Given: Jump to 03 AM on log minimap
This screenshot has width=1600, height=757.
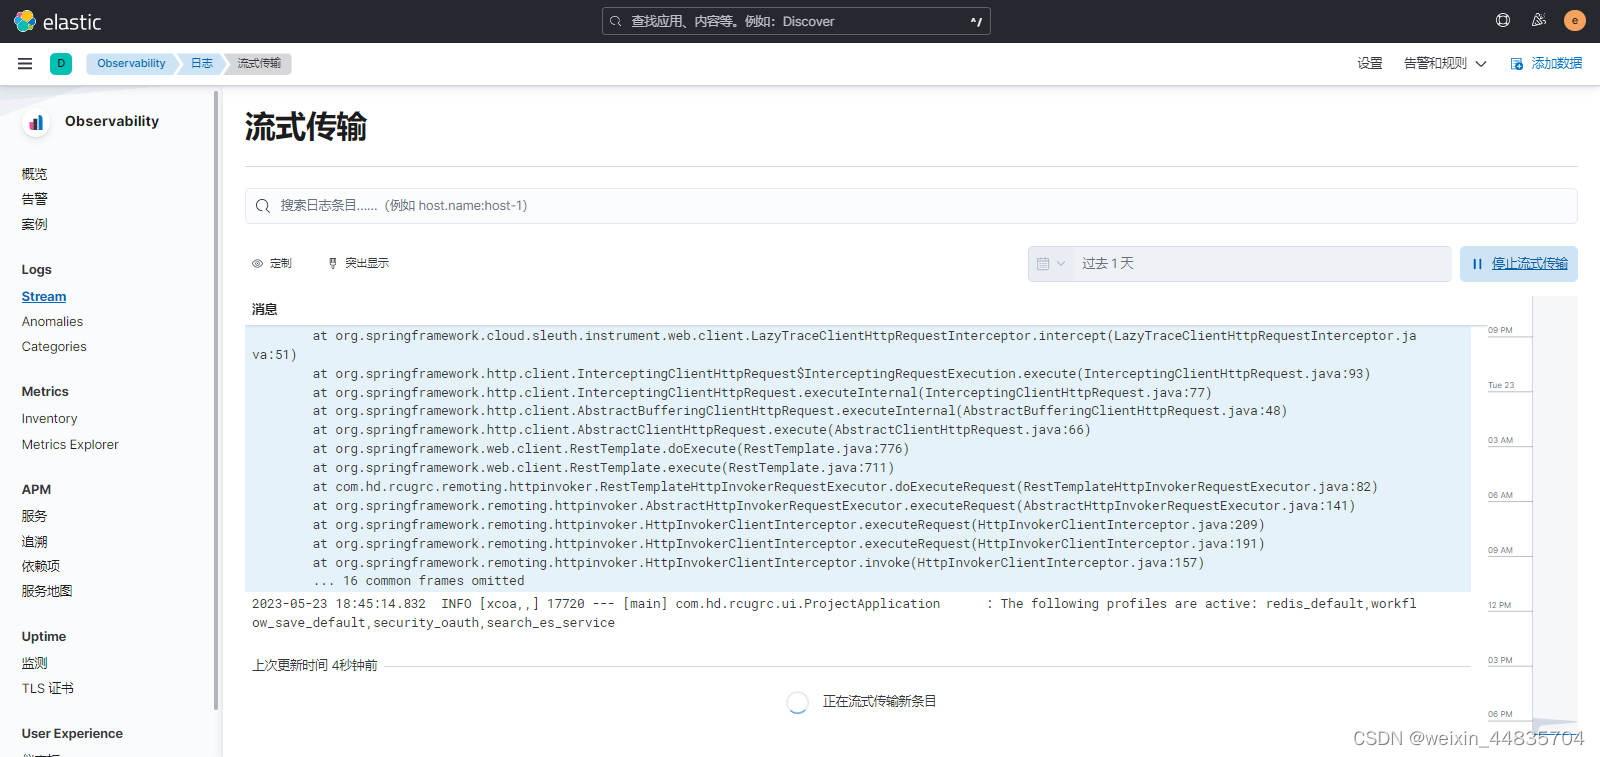Looking at the screenshot, I should (x=1500, y=440).
